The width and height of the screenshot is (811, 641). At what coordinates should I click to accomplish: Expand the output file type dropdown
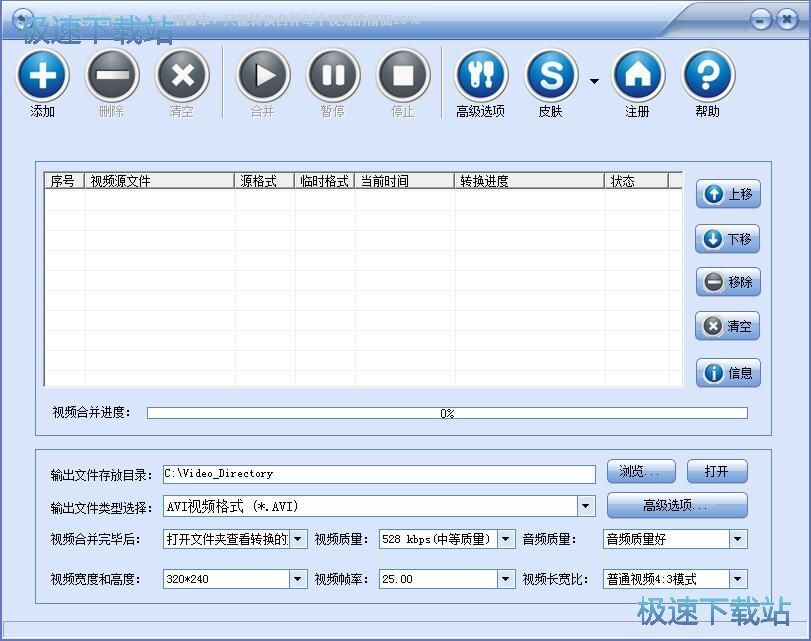[586, 506]
